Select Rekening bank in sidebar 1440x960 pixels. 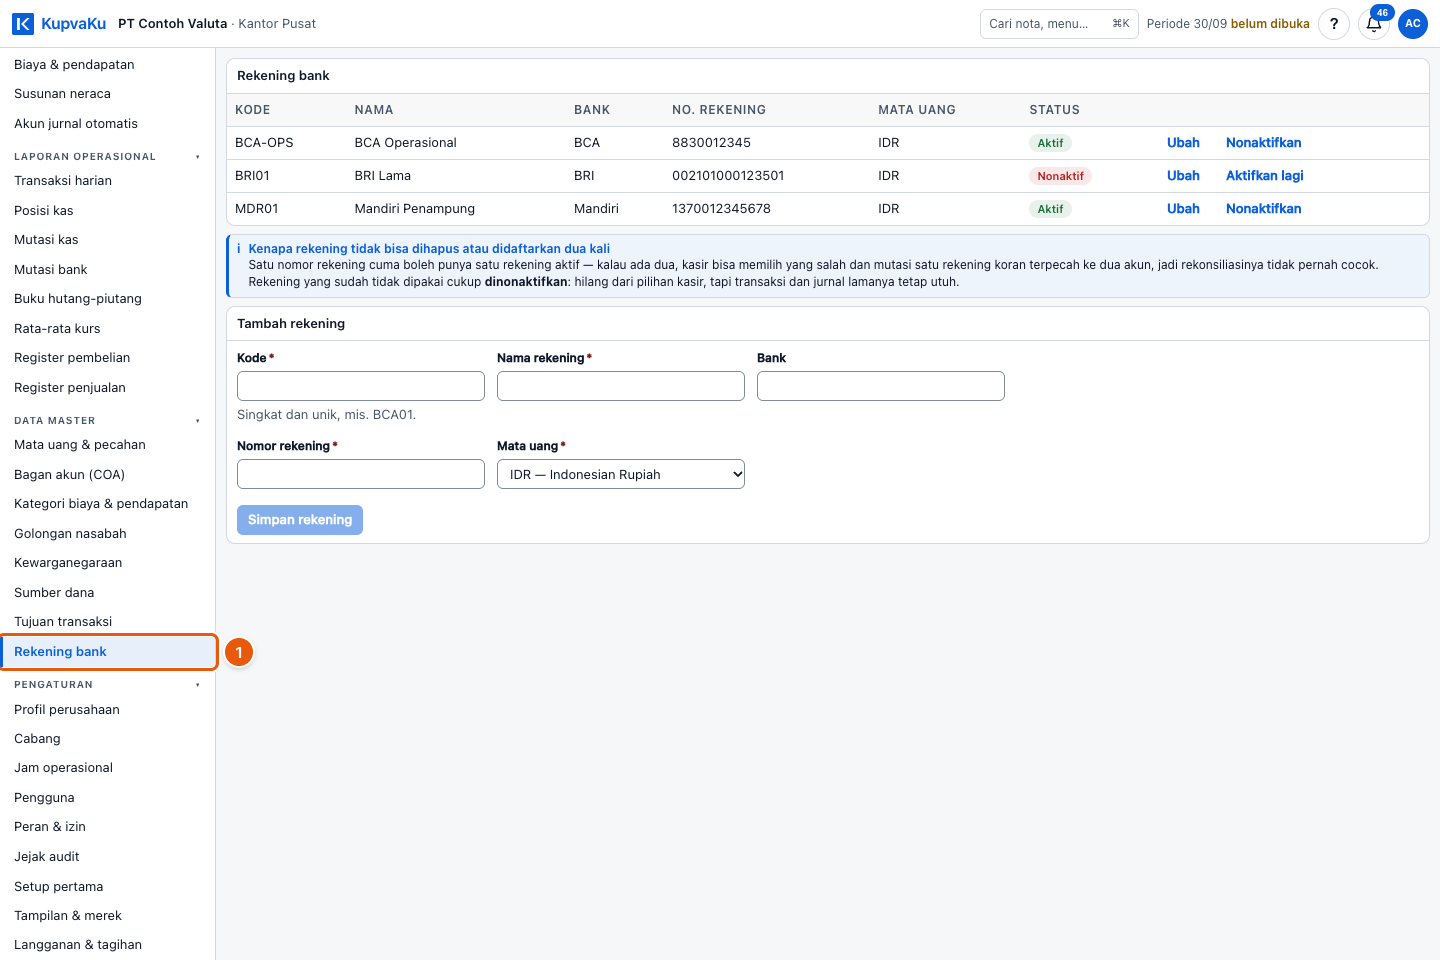point(107,652)
